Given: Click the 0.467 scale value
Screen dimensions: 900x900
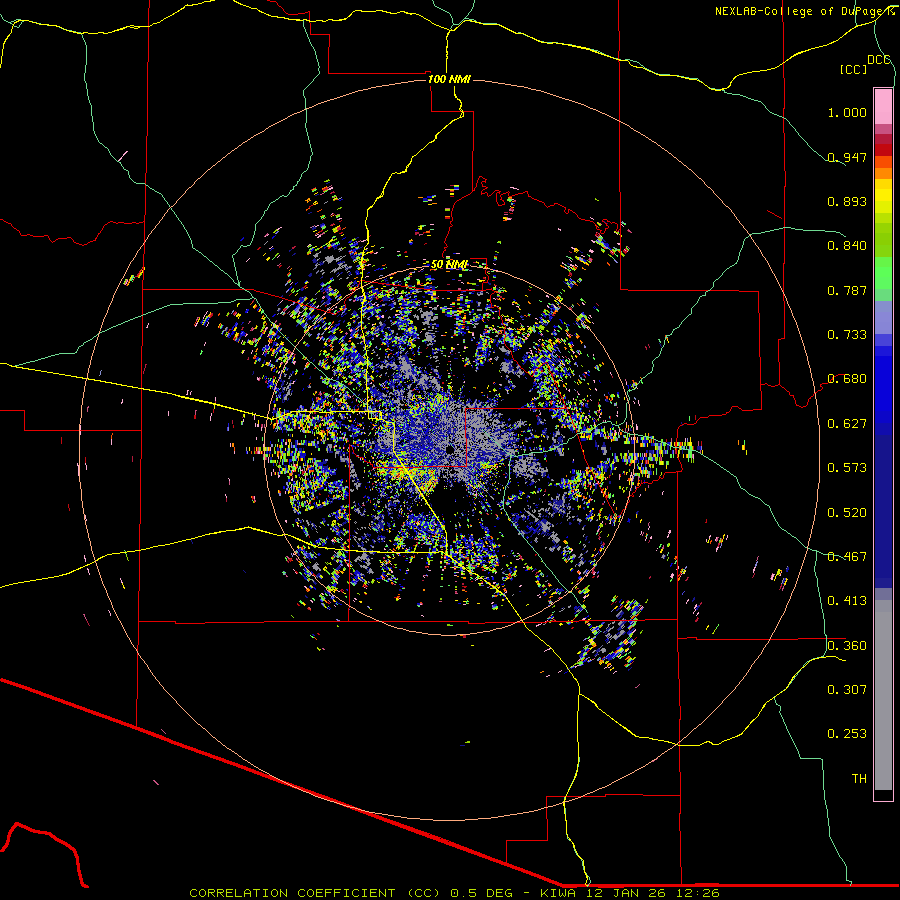Looking at the screenshot, I should [847, 557].
